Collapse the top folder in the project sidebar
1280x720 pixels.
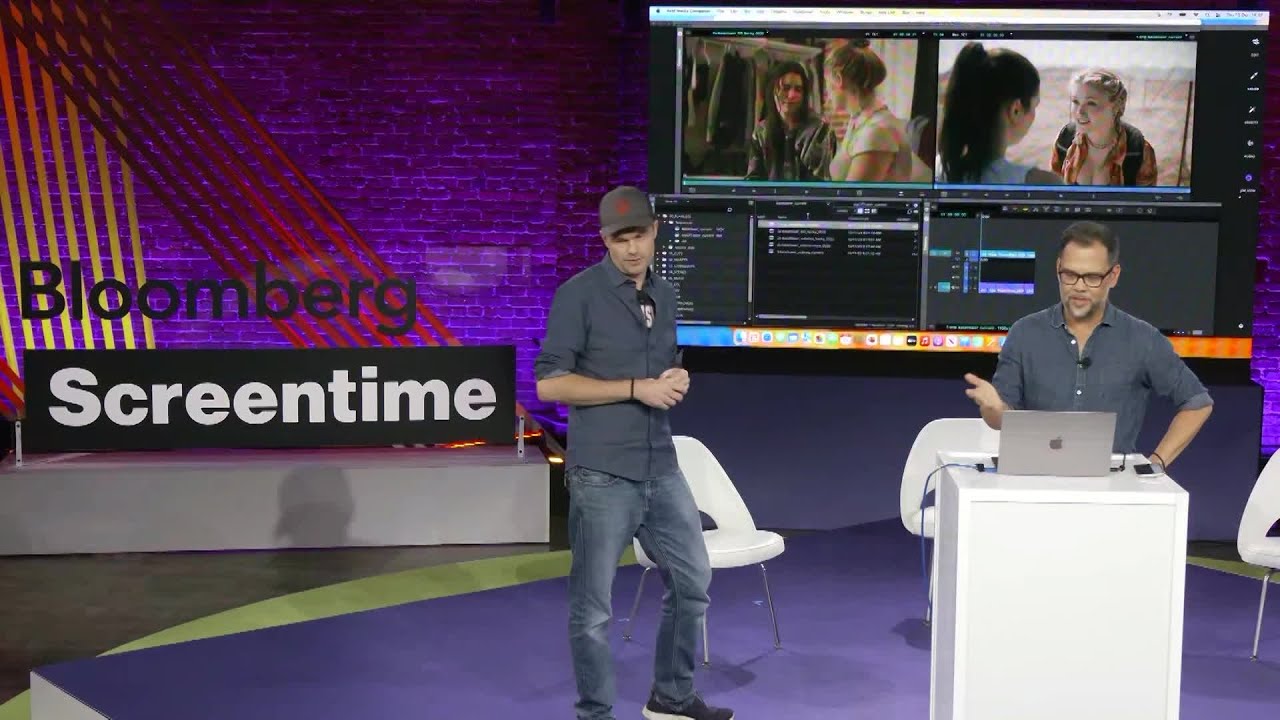(659, 216)
